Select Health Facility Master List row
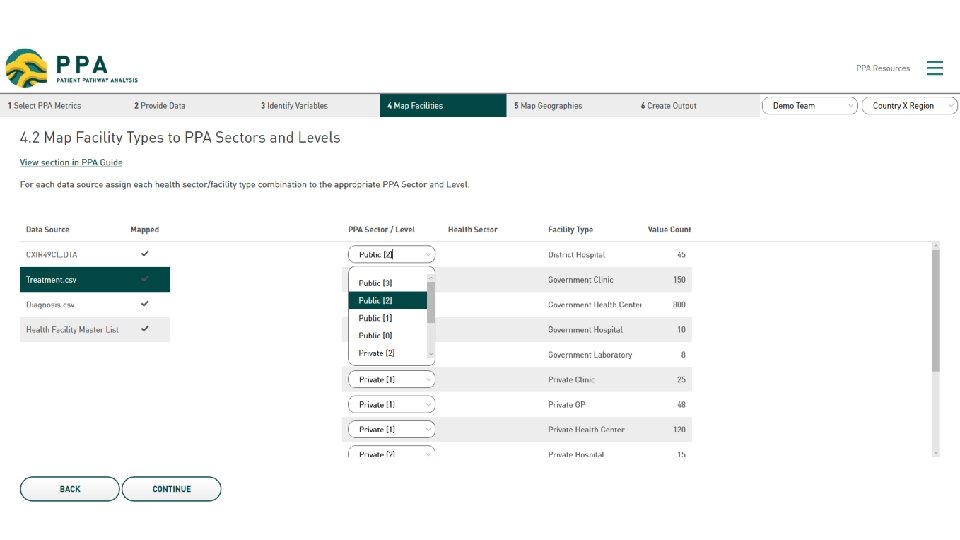Screen dimensions: 960x540 (95, 329)
